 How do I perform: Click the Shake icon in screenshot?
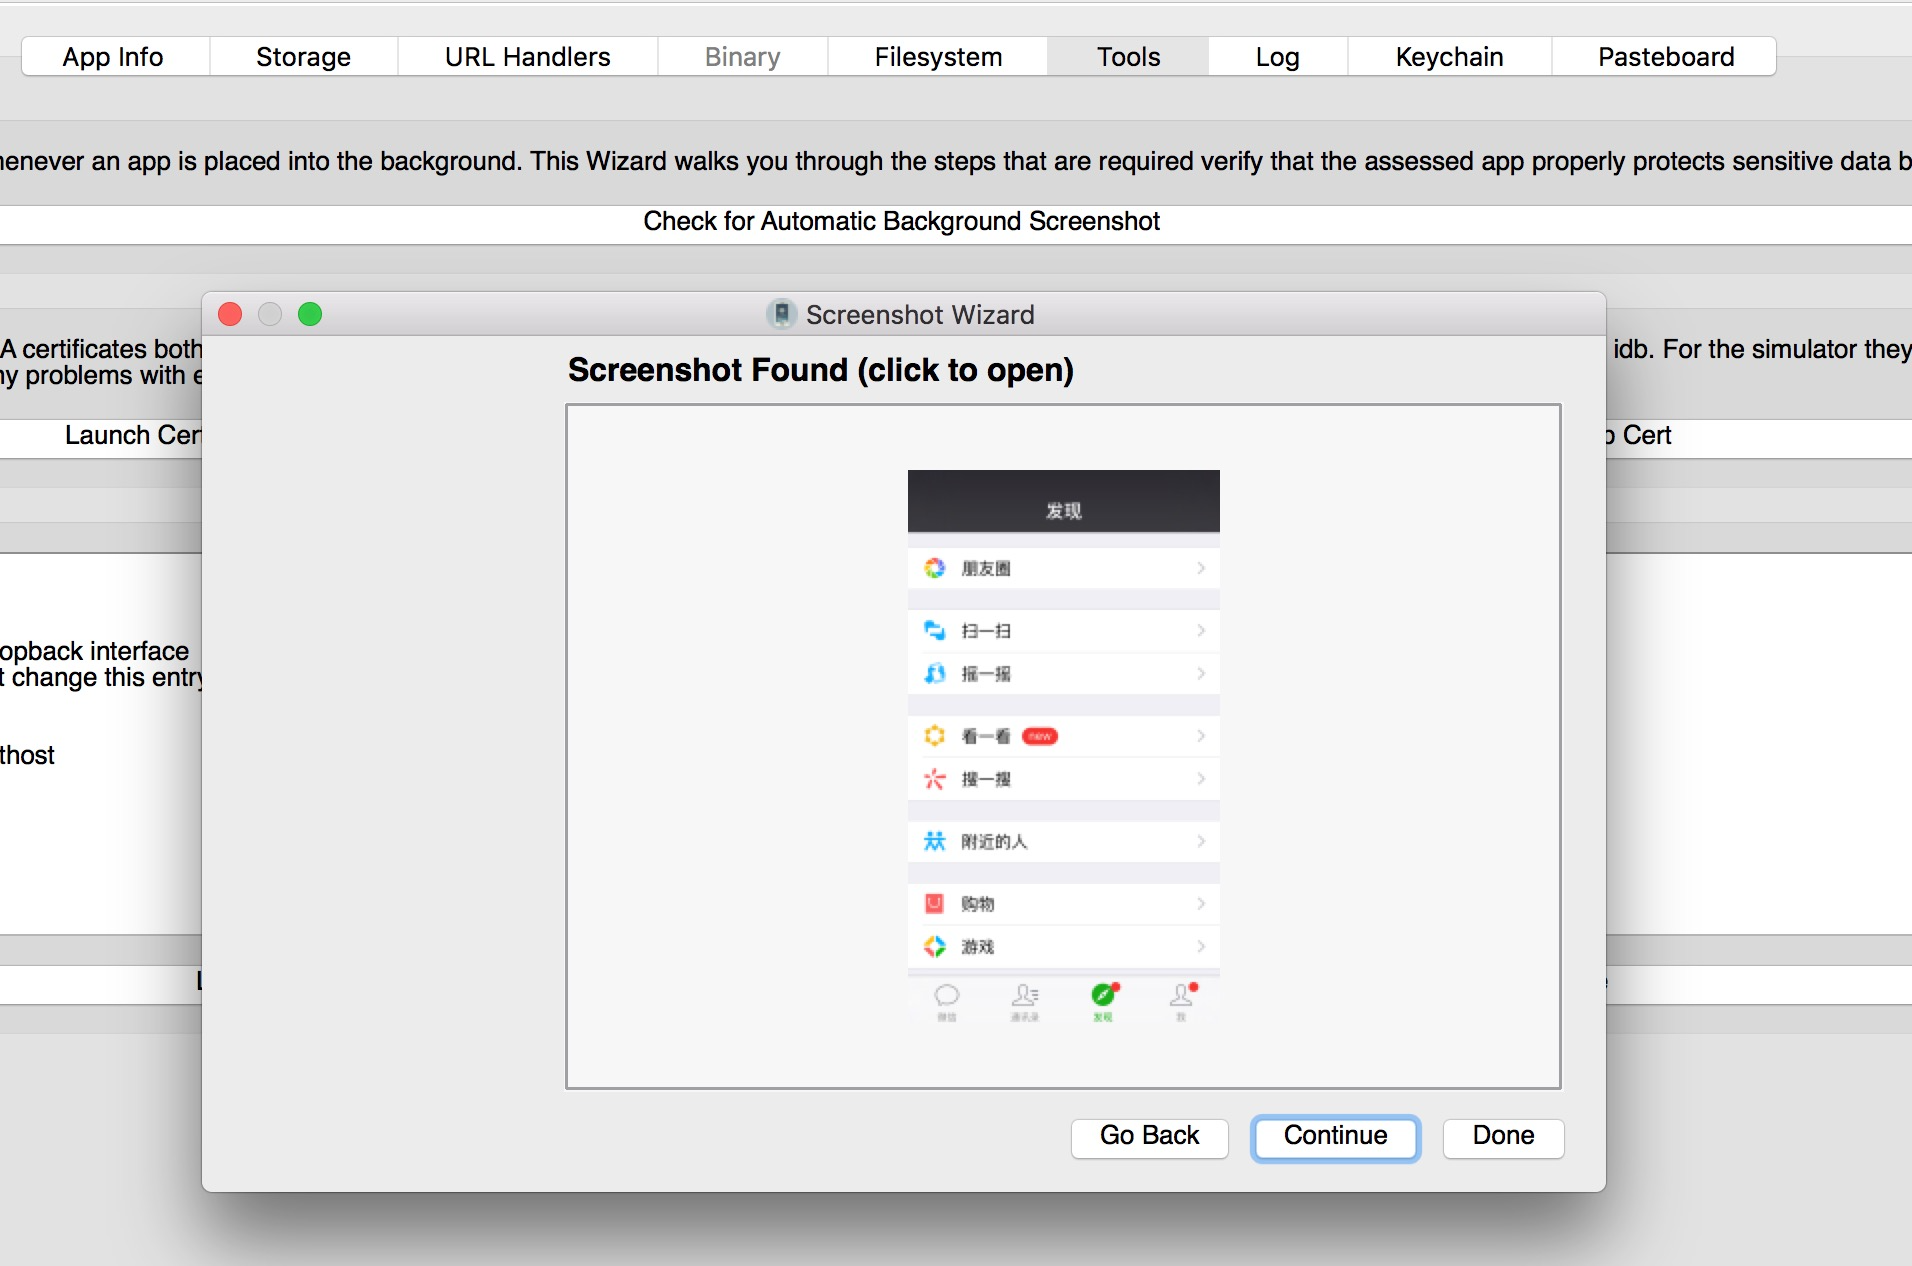coord(934,673)
